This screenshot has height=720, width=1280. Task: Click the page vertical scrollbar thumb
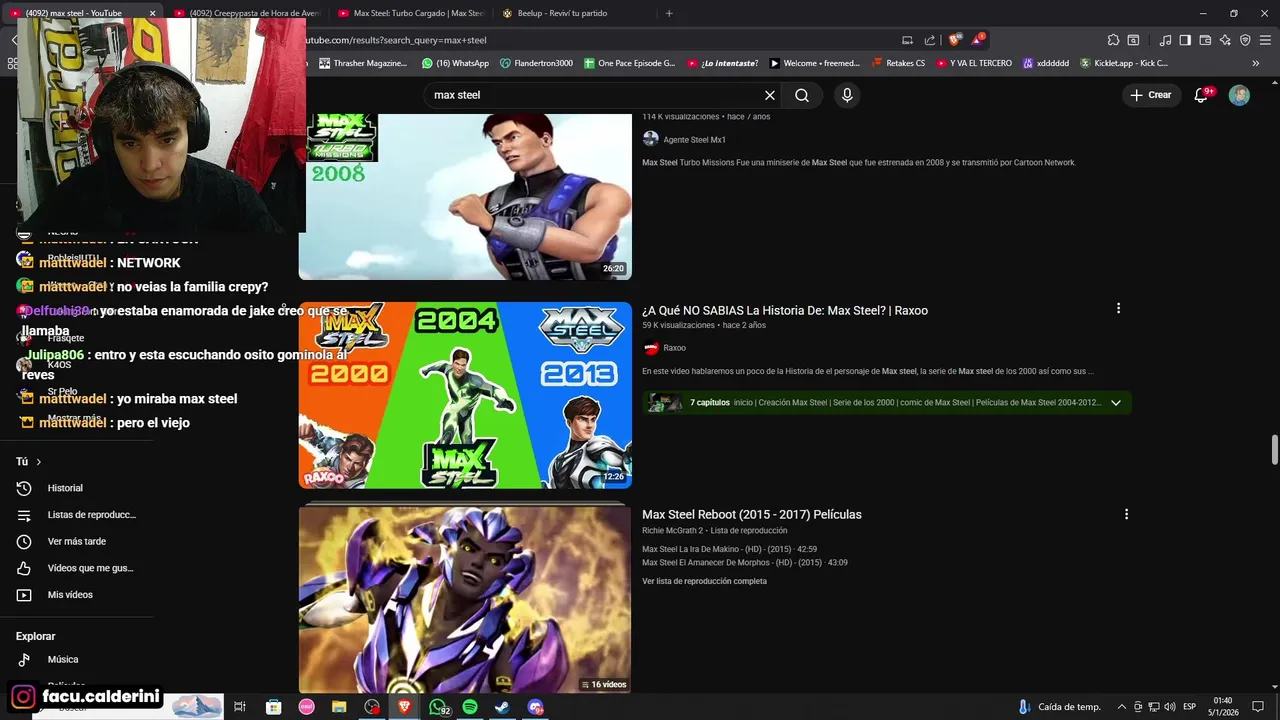[x=1274, y=450]
